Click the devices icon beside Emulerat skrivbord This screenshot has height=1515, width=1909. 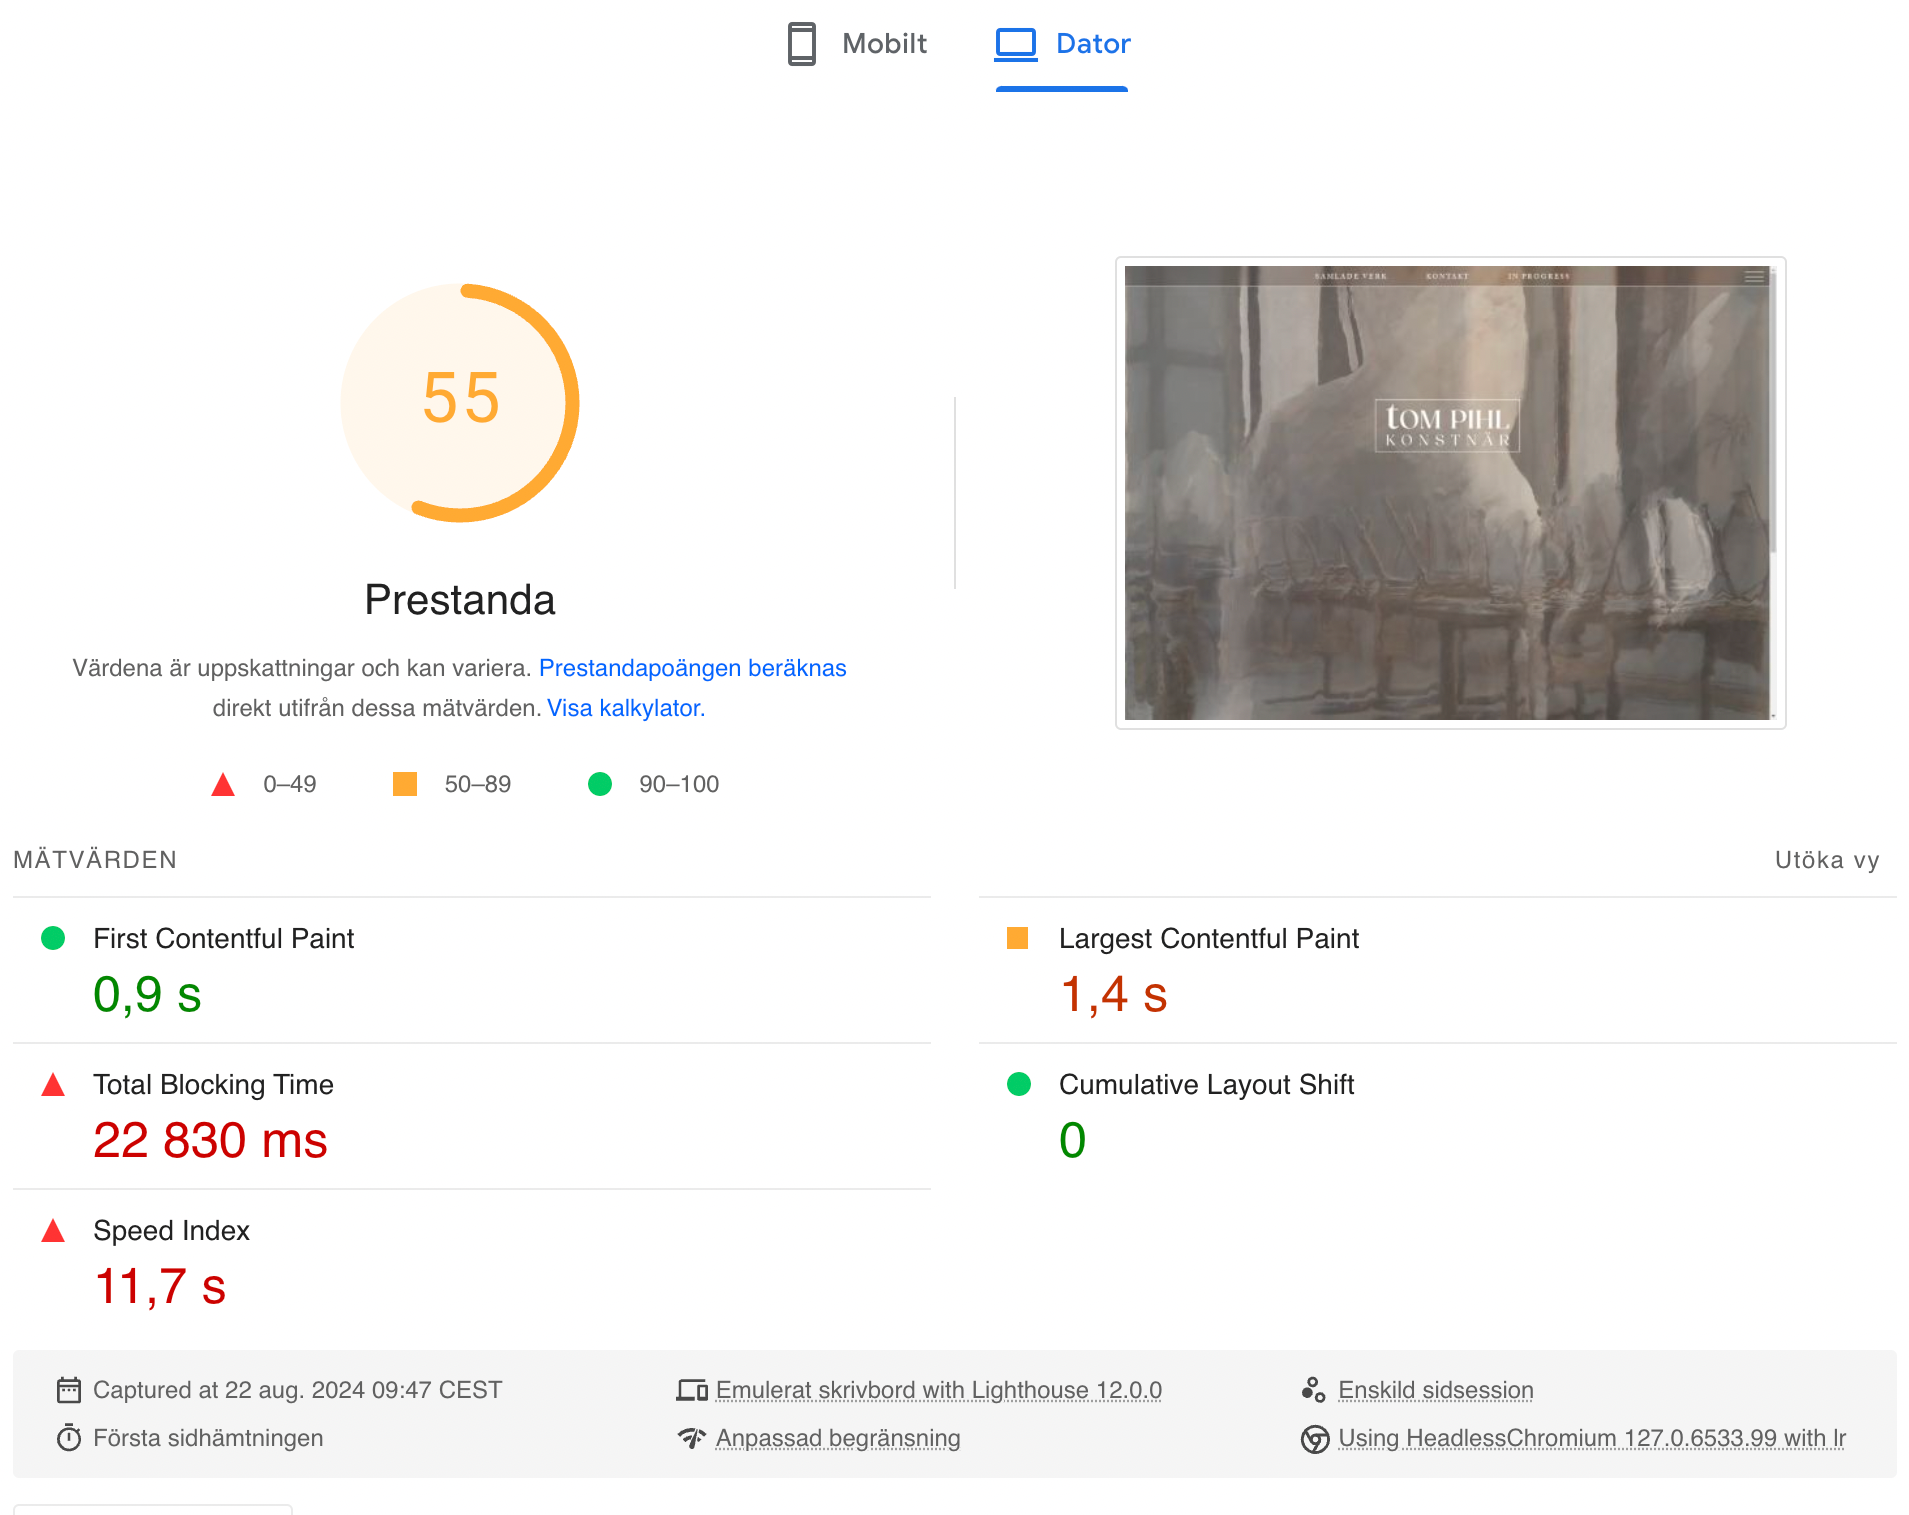(692, 1390)
